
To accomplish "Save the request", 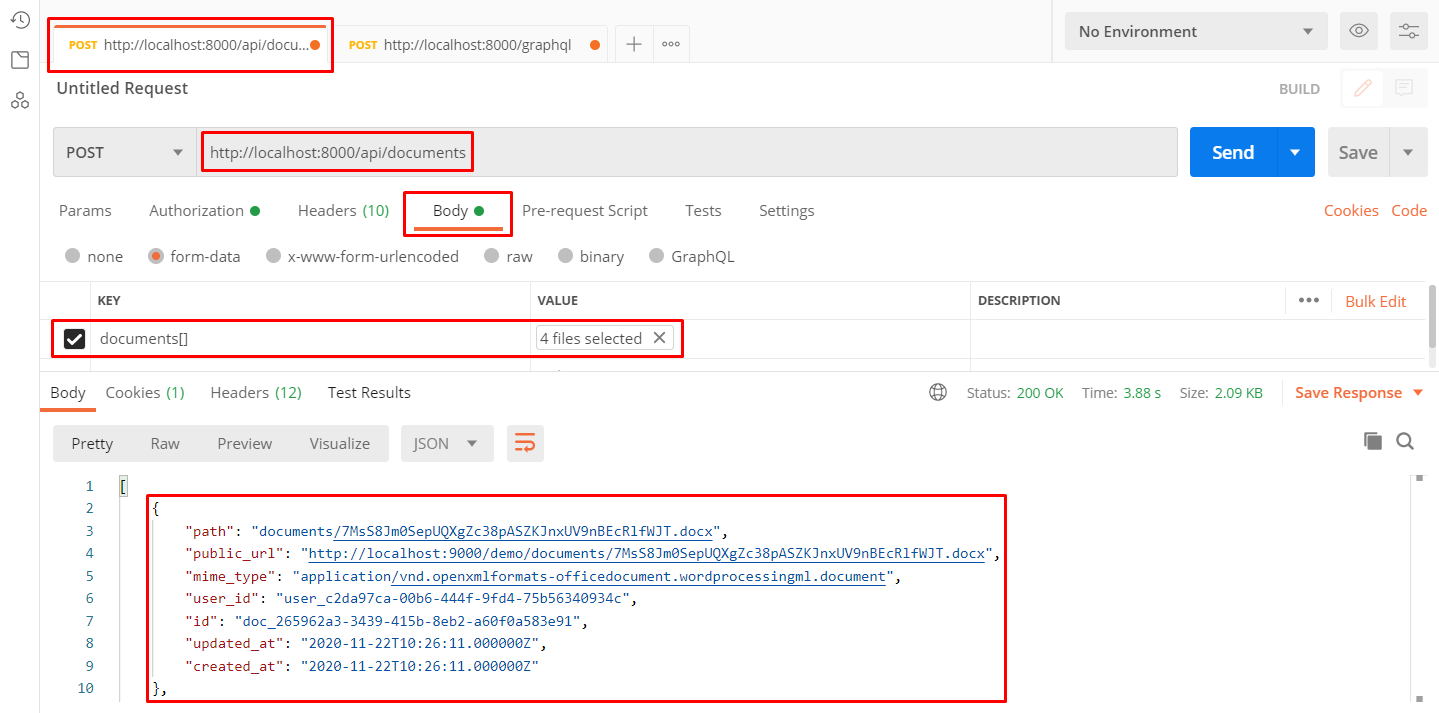I will 1358,152.
